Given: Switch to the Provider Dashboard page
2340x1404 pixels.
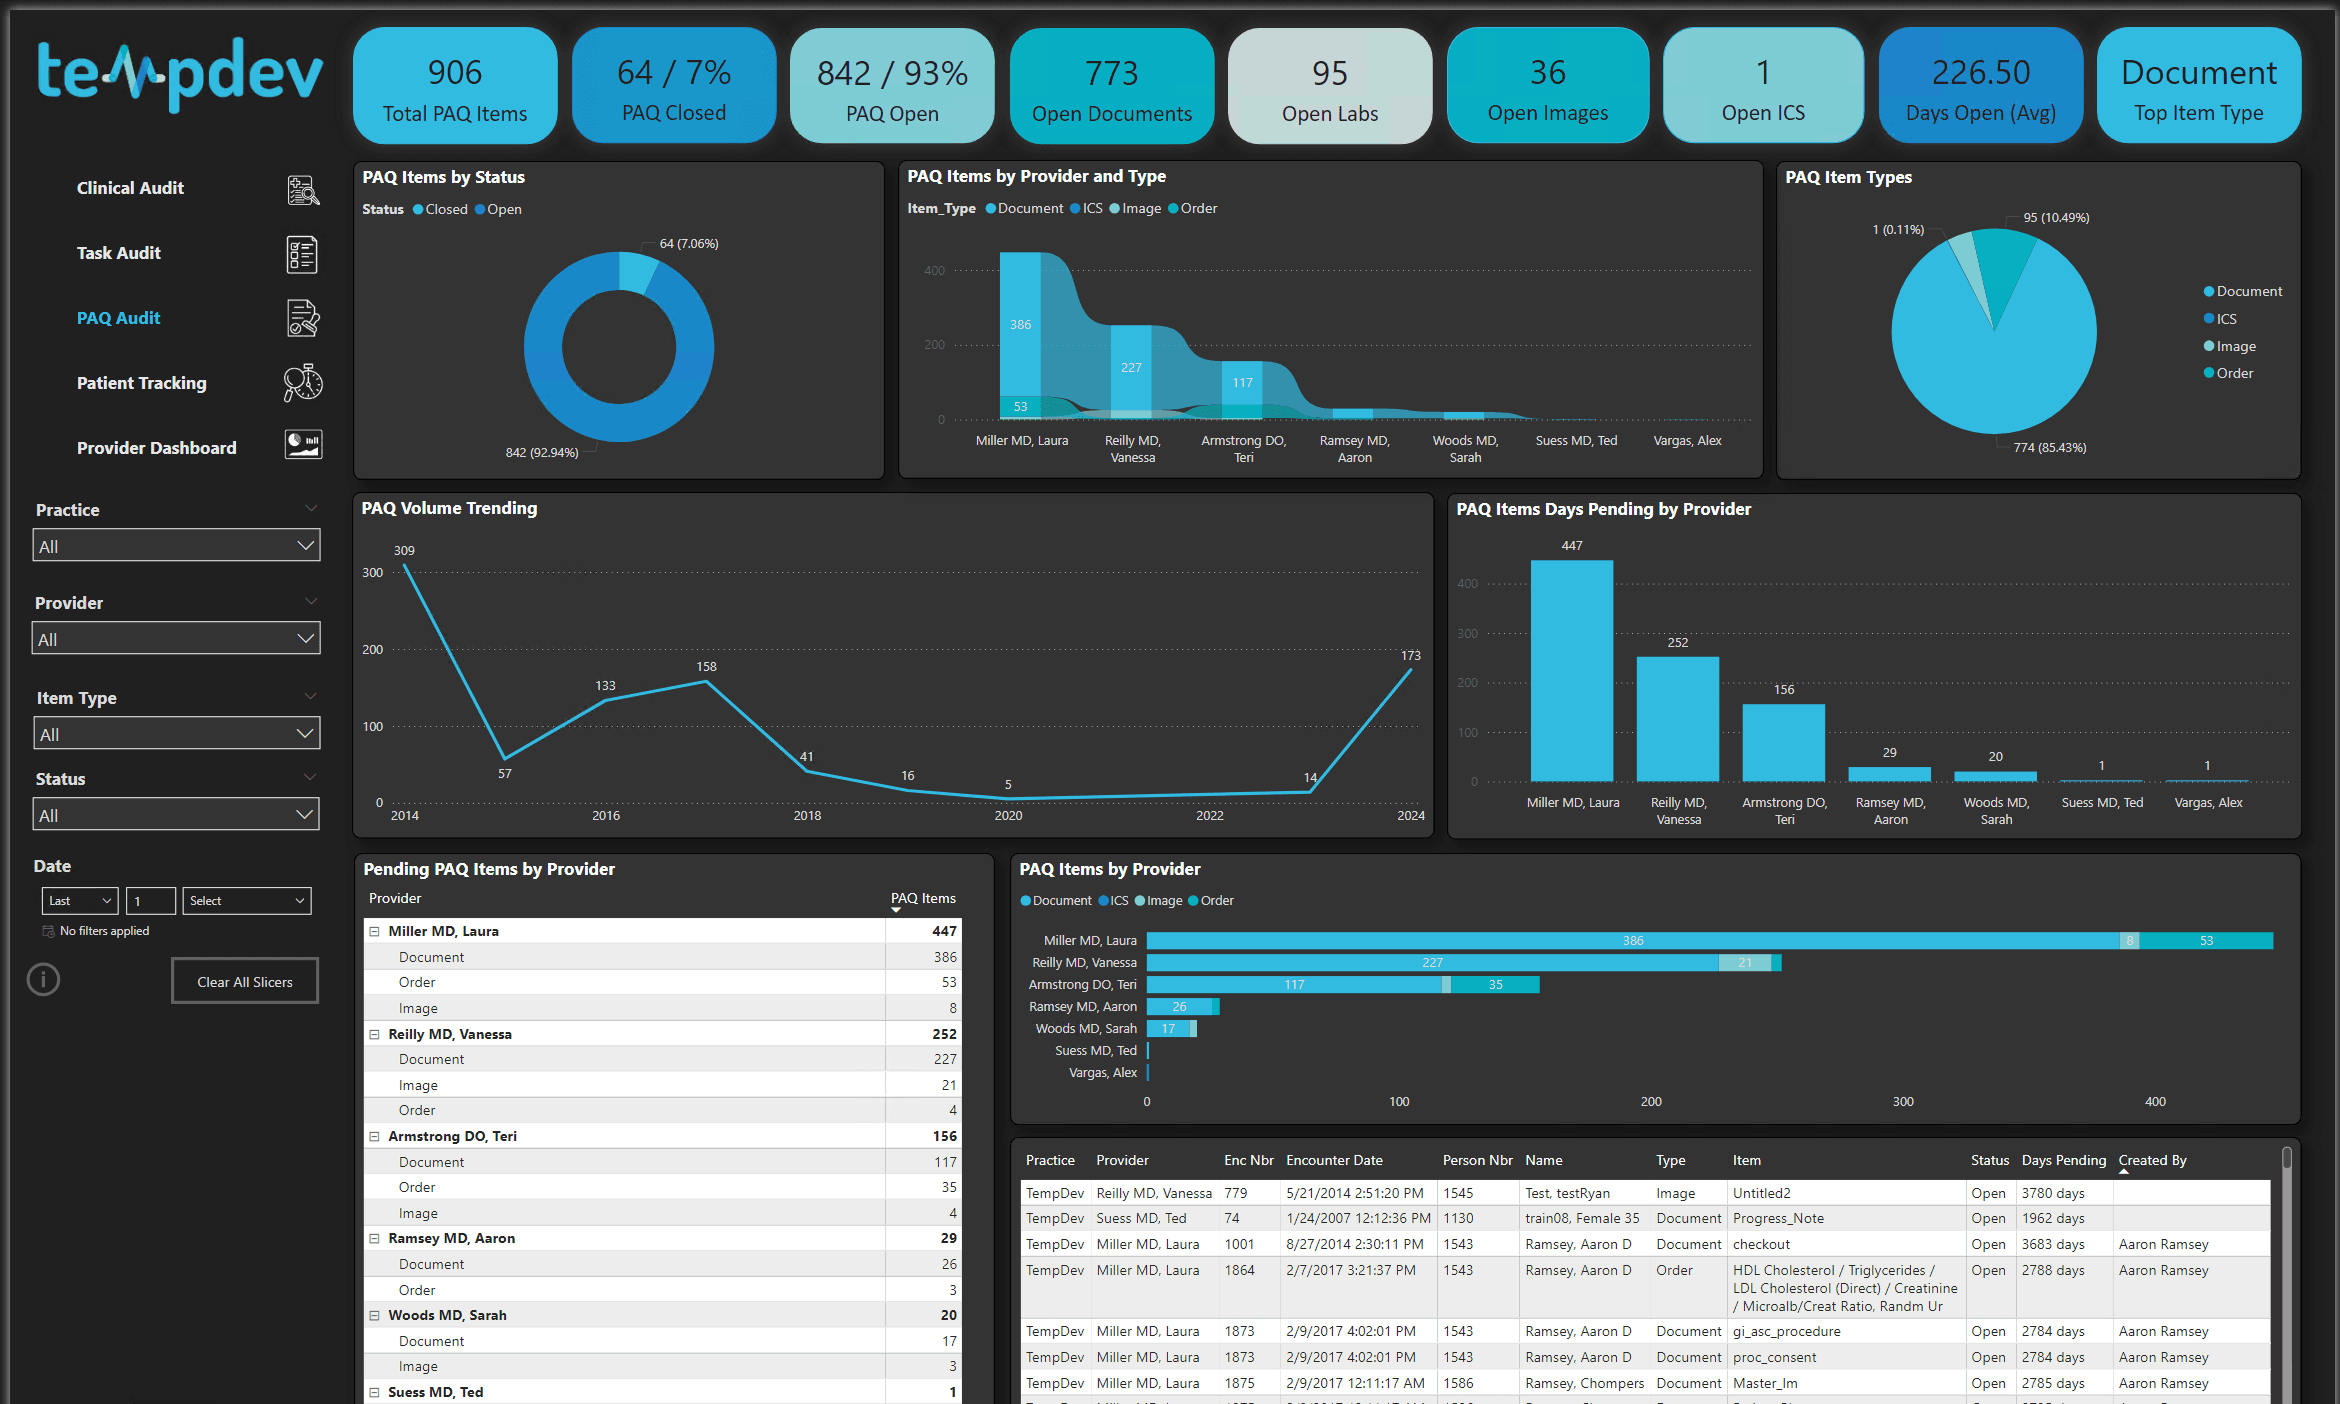Looking at the screenshot, I should click(x=157, y=448).
